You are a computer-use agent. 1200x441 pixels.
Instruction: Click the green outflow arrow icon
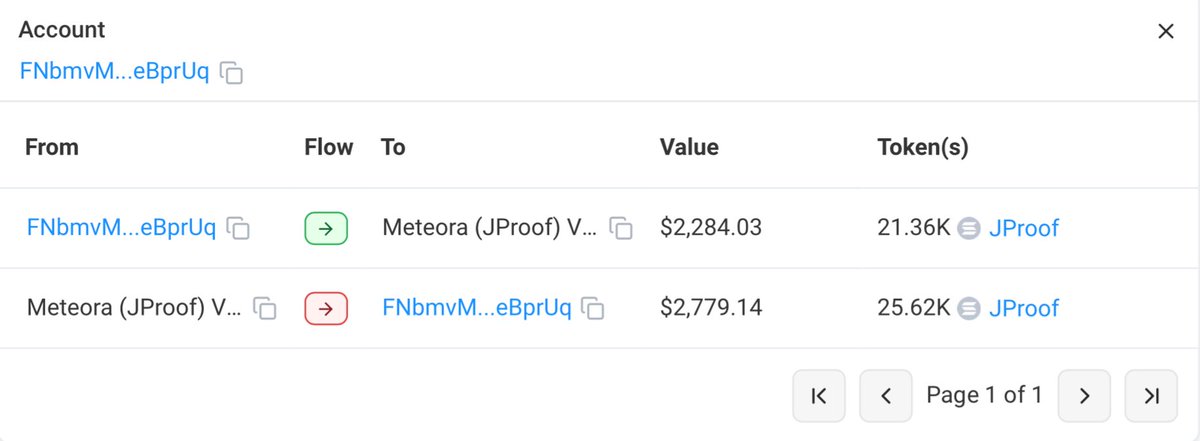tap(325, 228)
